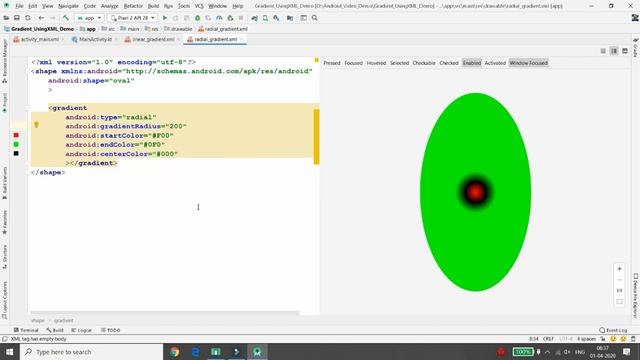The height and width of the screenshot is (360, 640).
Task: Switch to the activity_main.xml tab
Action: pos(40,40)
